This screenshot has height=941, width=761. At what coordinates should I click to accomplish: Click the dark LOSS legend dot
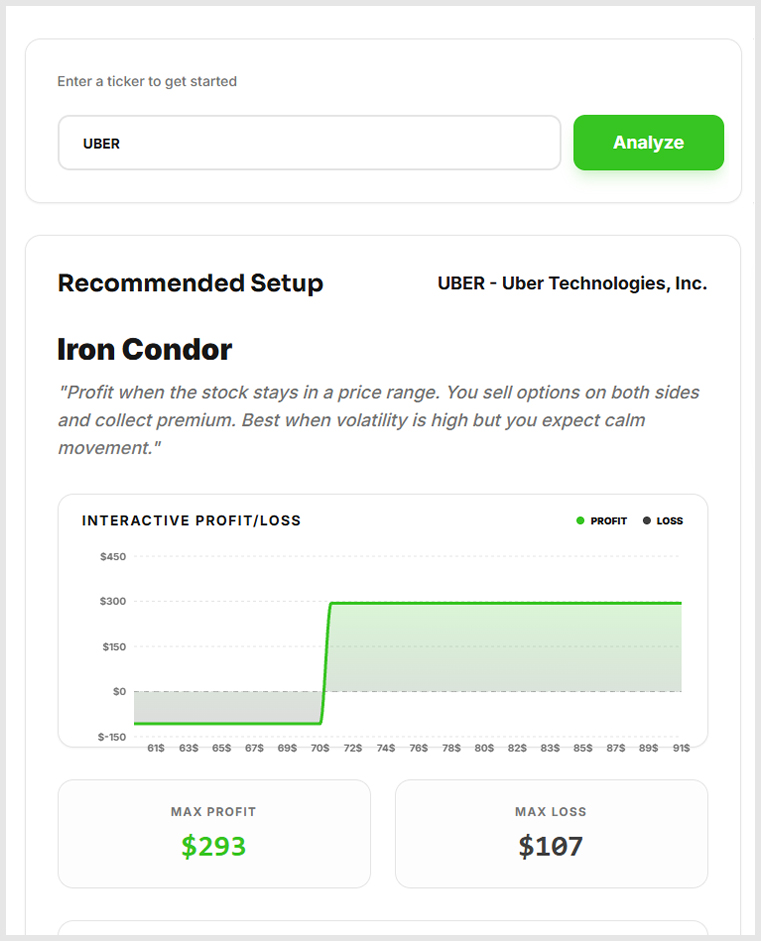point(647,521)
